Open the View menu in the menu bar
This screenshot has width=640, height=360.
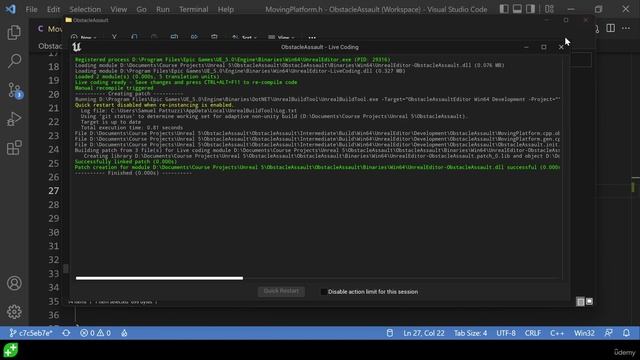(x=118, y=9)
